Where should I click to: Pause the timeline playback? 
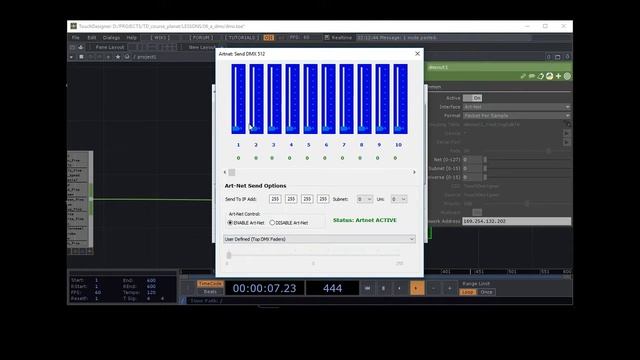coord(383,288)
